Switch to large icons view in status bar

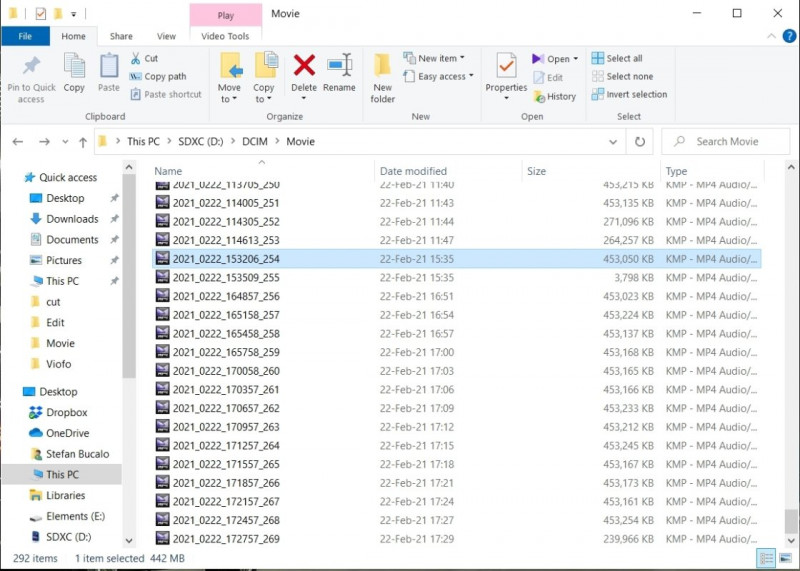click(x=786, y=558)
